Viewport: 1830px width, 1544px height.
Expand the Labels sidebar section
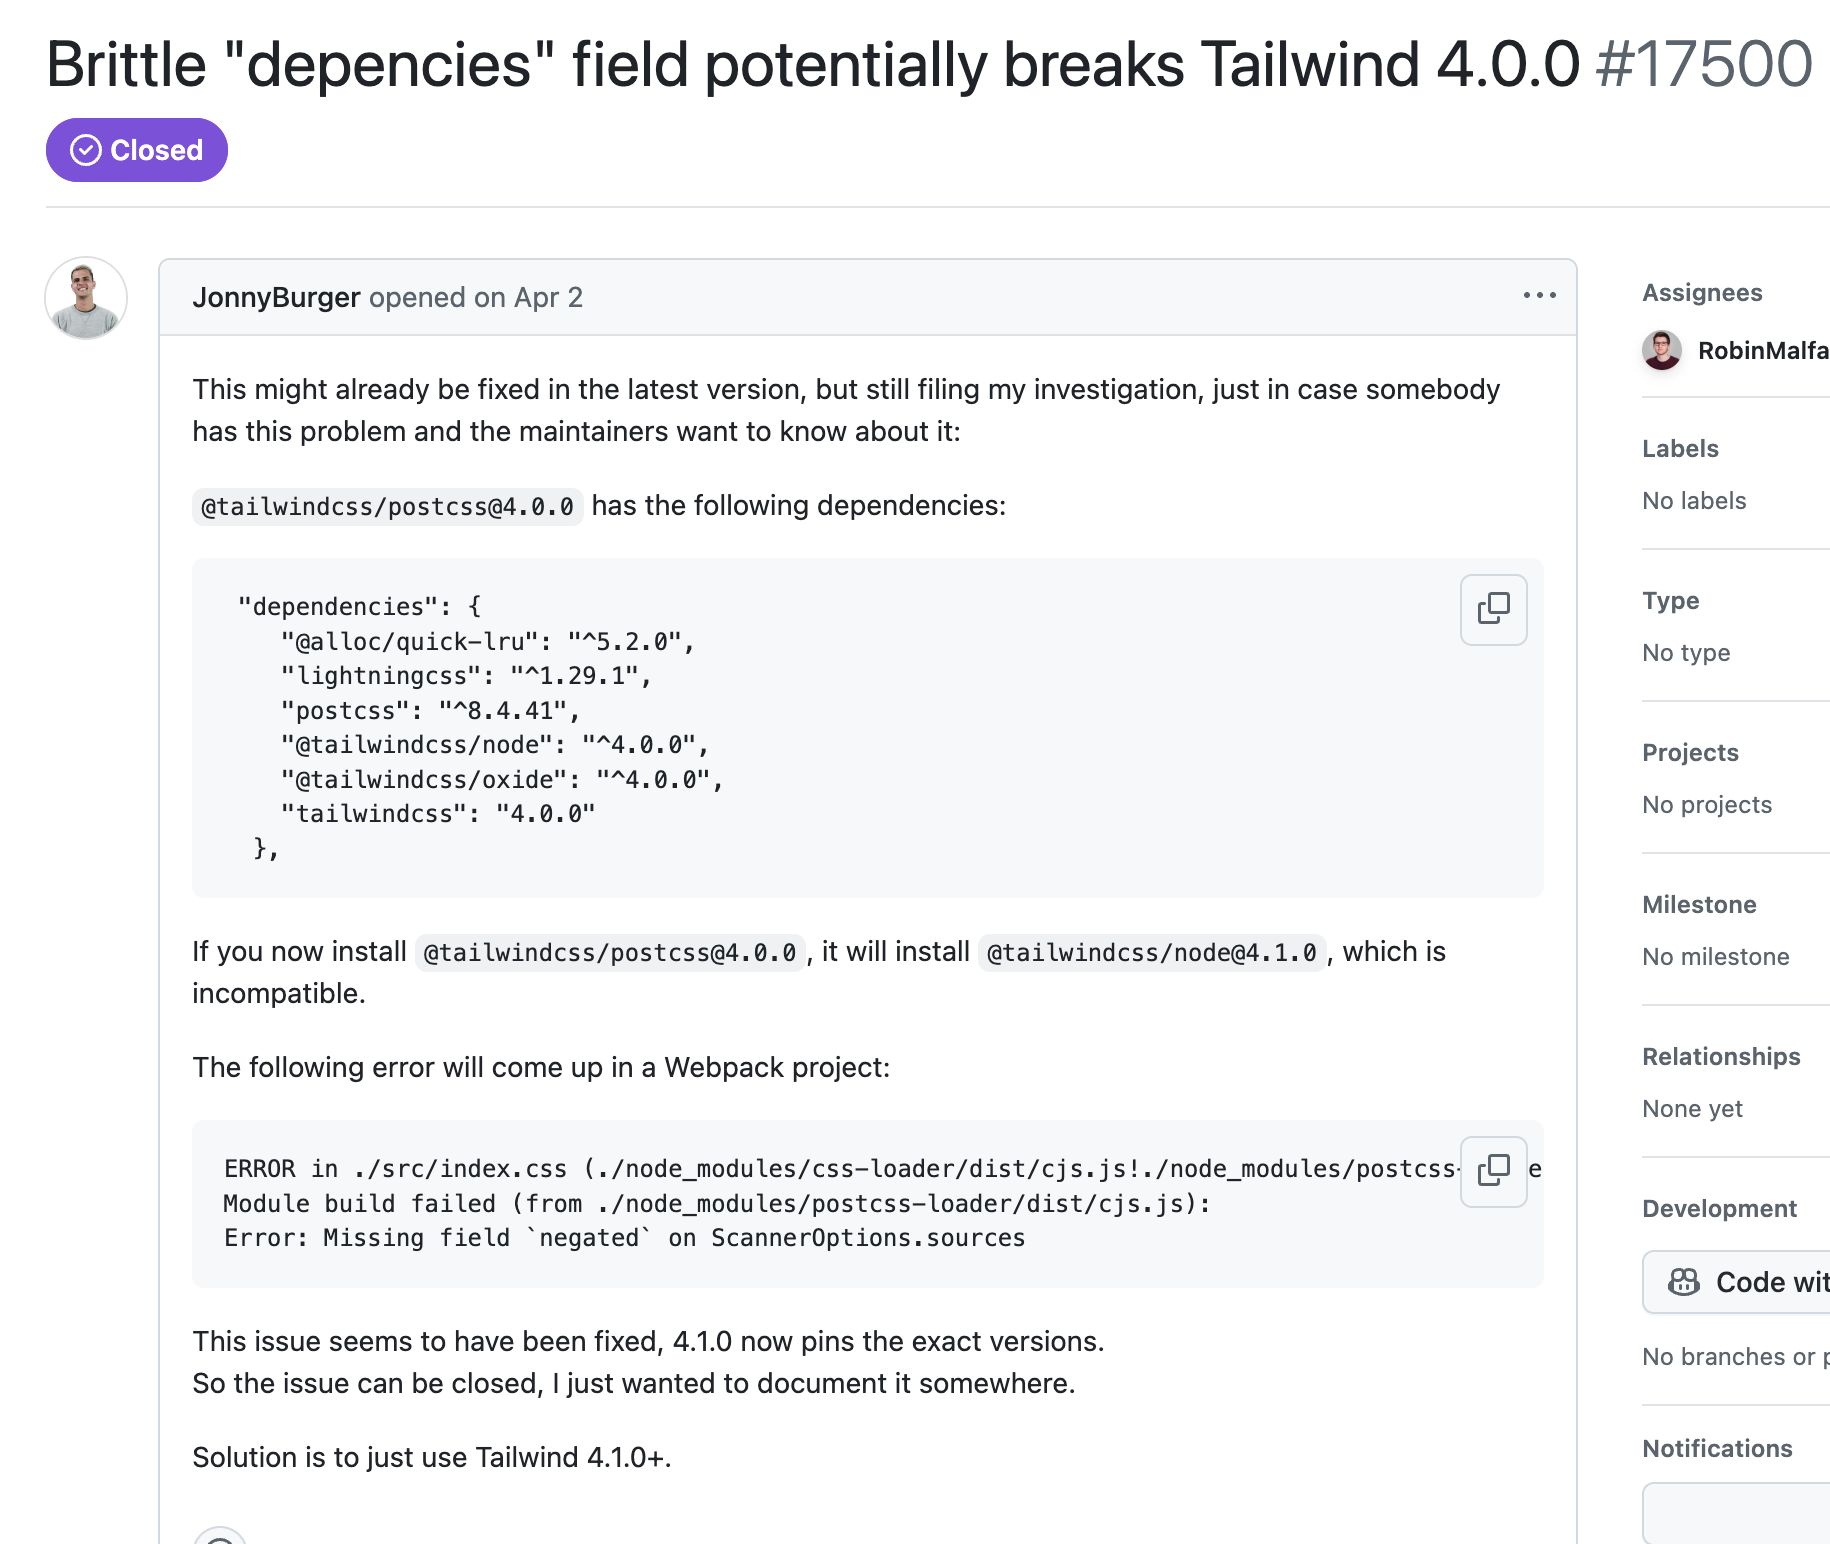point(1680,448)
